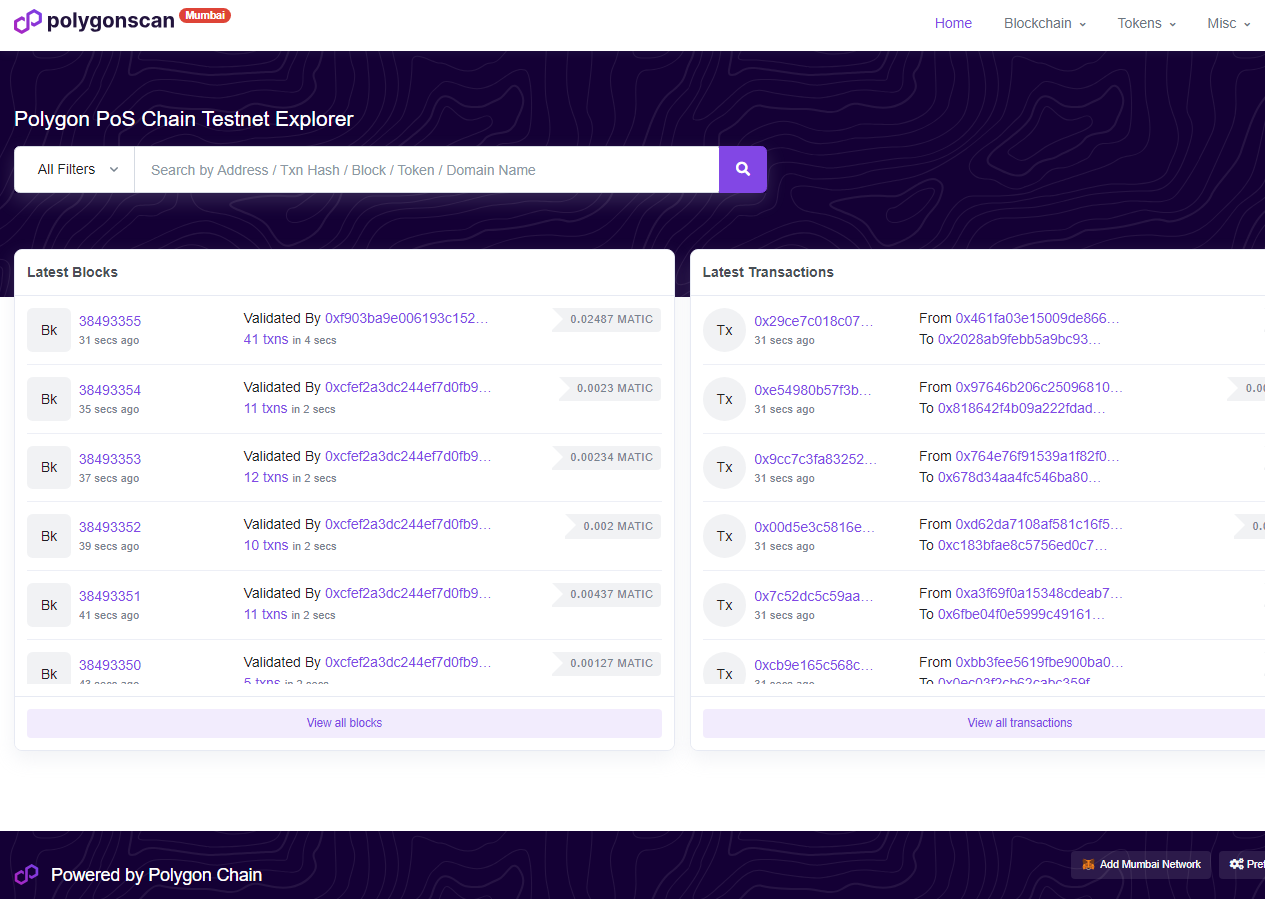Viewport: 1265px width, 899px height.
Task: Click the Tx icon for transaction 0x29ce7c018c07
Action: pos(725,330)
